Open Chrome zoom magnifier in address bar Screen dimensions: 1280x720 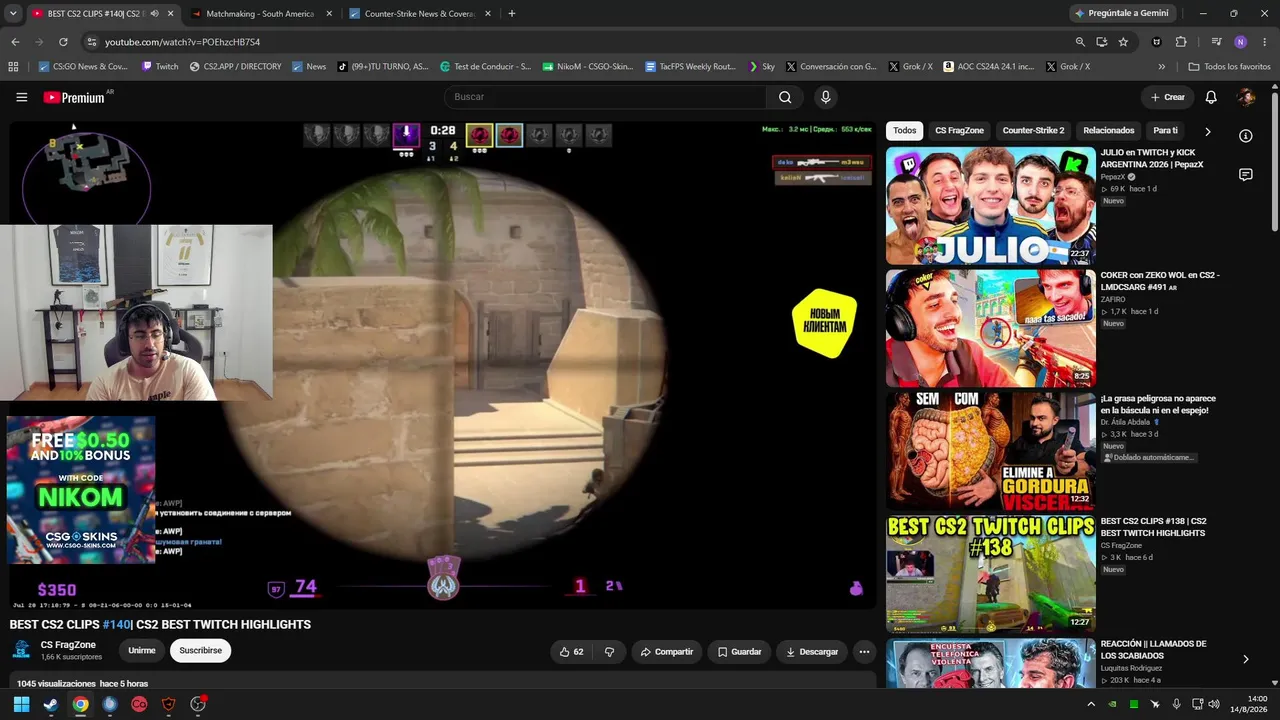[x=1080, y=42]
